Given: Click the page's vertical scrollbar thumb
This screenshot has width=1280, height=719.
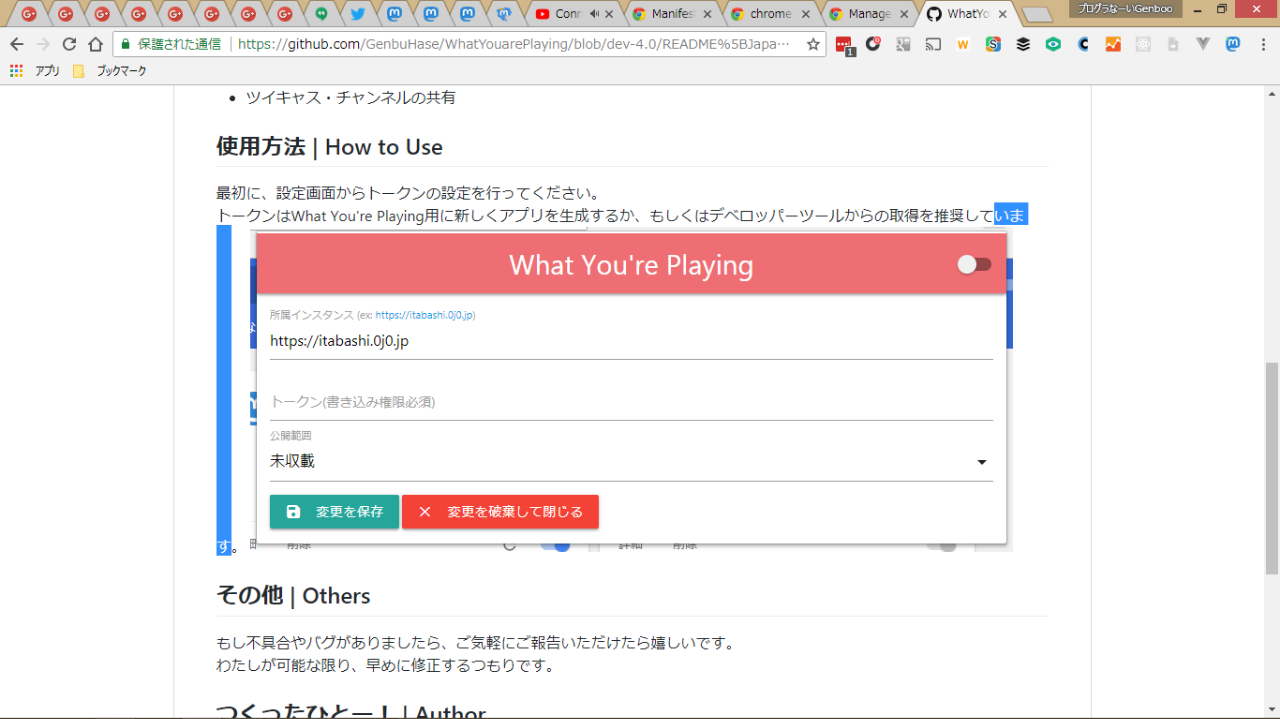Looking at the screenshot, I should pyautogui.click(x=1271, y=468).
